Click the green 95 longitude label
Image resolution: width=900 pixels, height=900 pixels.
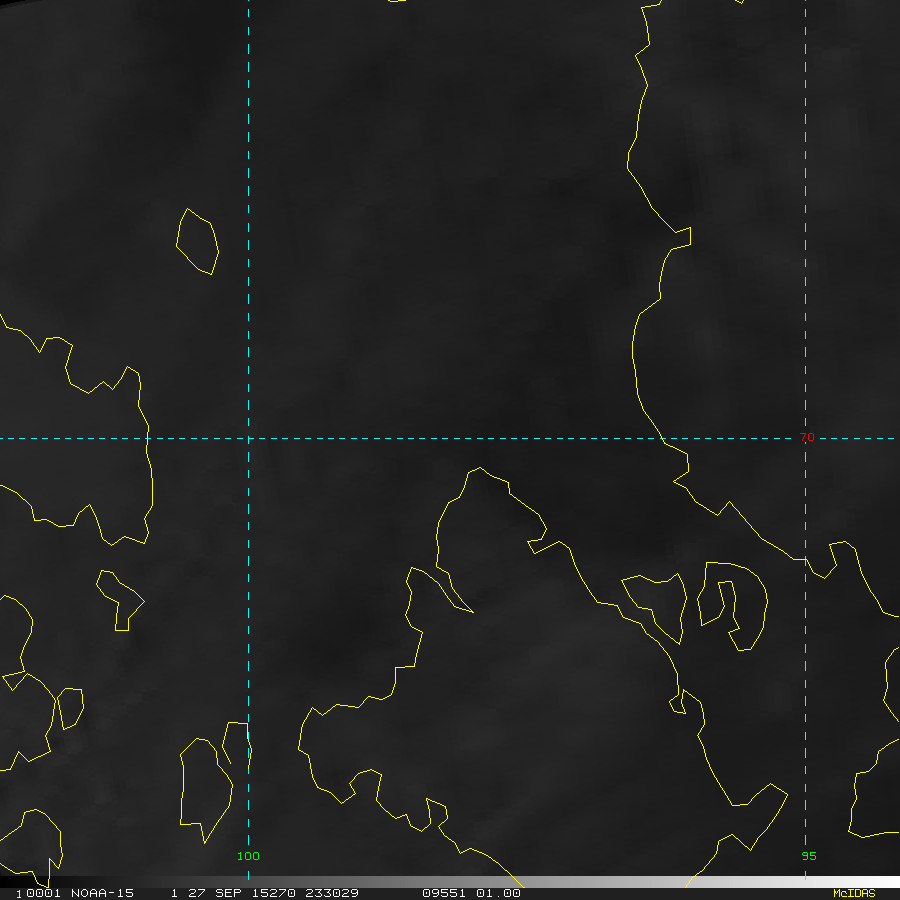(x=809, y=856)
